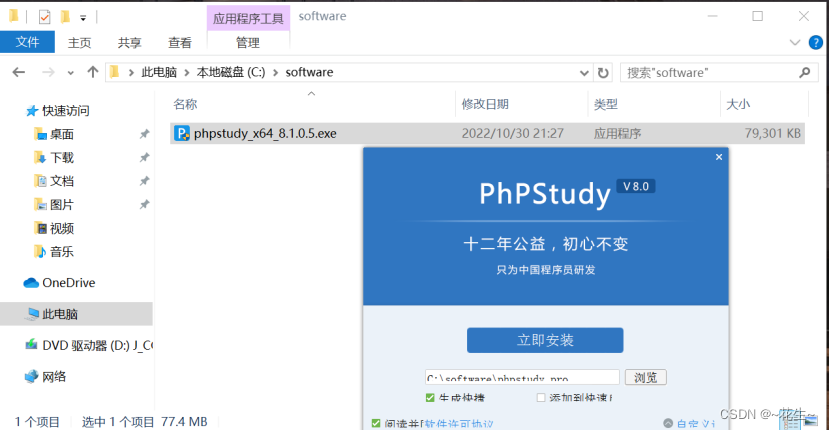
Task: Switch to the 主页 ribbon tab
Action: (79, 43)
